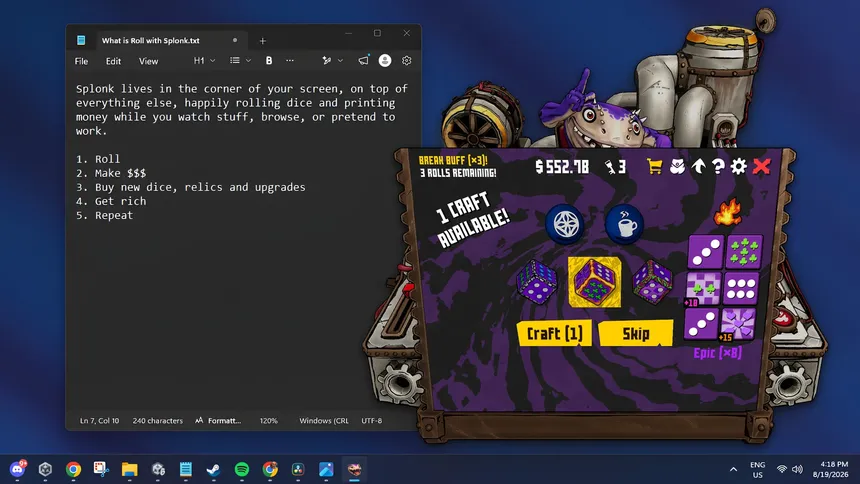Click in the Notepad text after Repeat

tap(135, 215)
